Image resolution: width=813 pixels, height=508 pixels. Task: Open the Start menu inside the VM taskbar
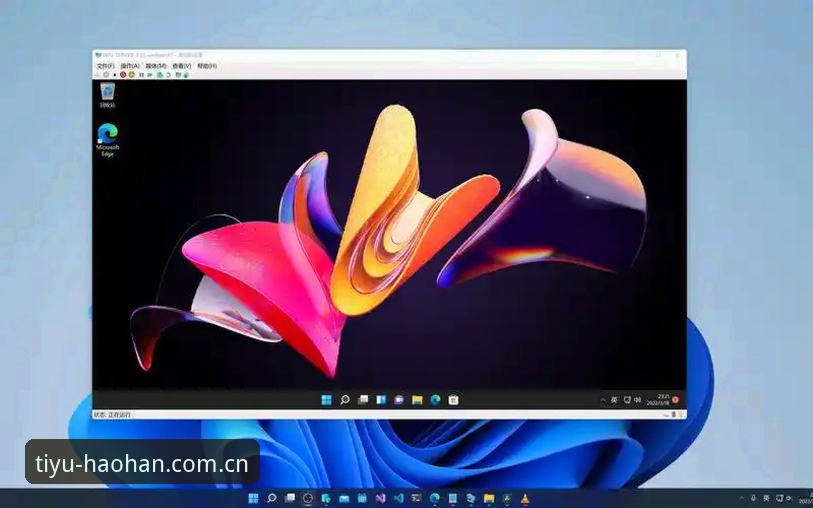(326, 400)
